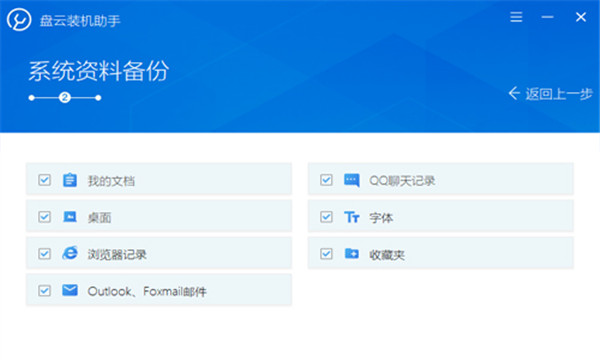Select step 2 in progress indicator
This screenshot has width=600, height=360.
pos(65,98)
